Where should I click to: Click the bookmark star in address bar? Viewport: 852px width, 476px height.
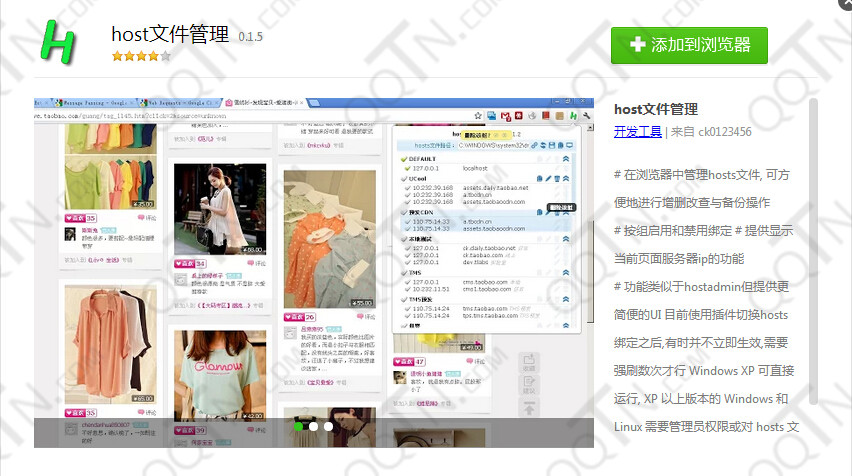pos(479,117)
